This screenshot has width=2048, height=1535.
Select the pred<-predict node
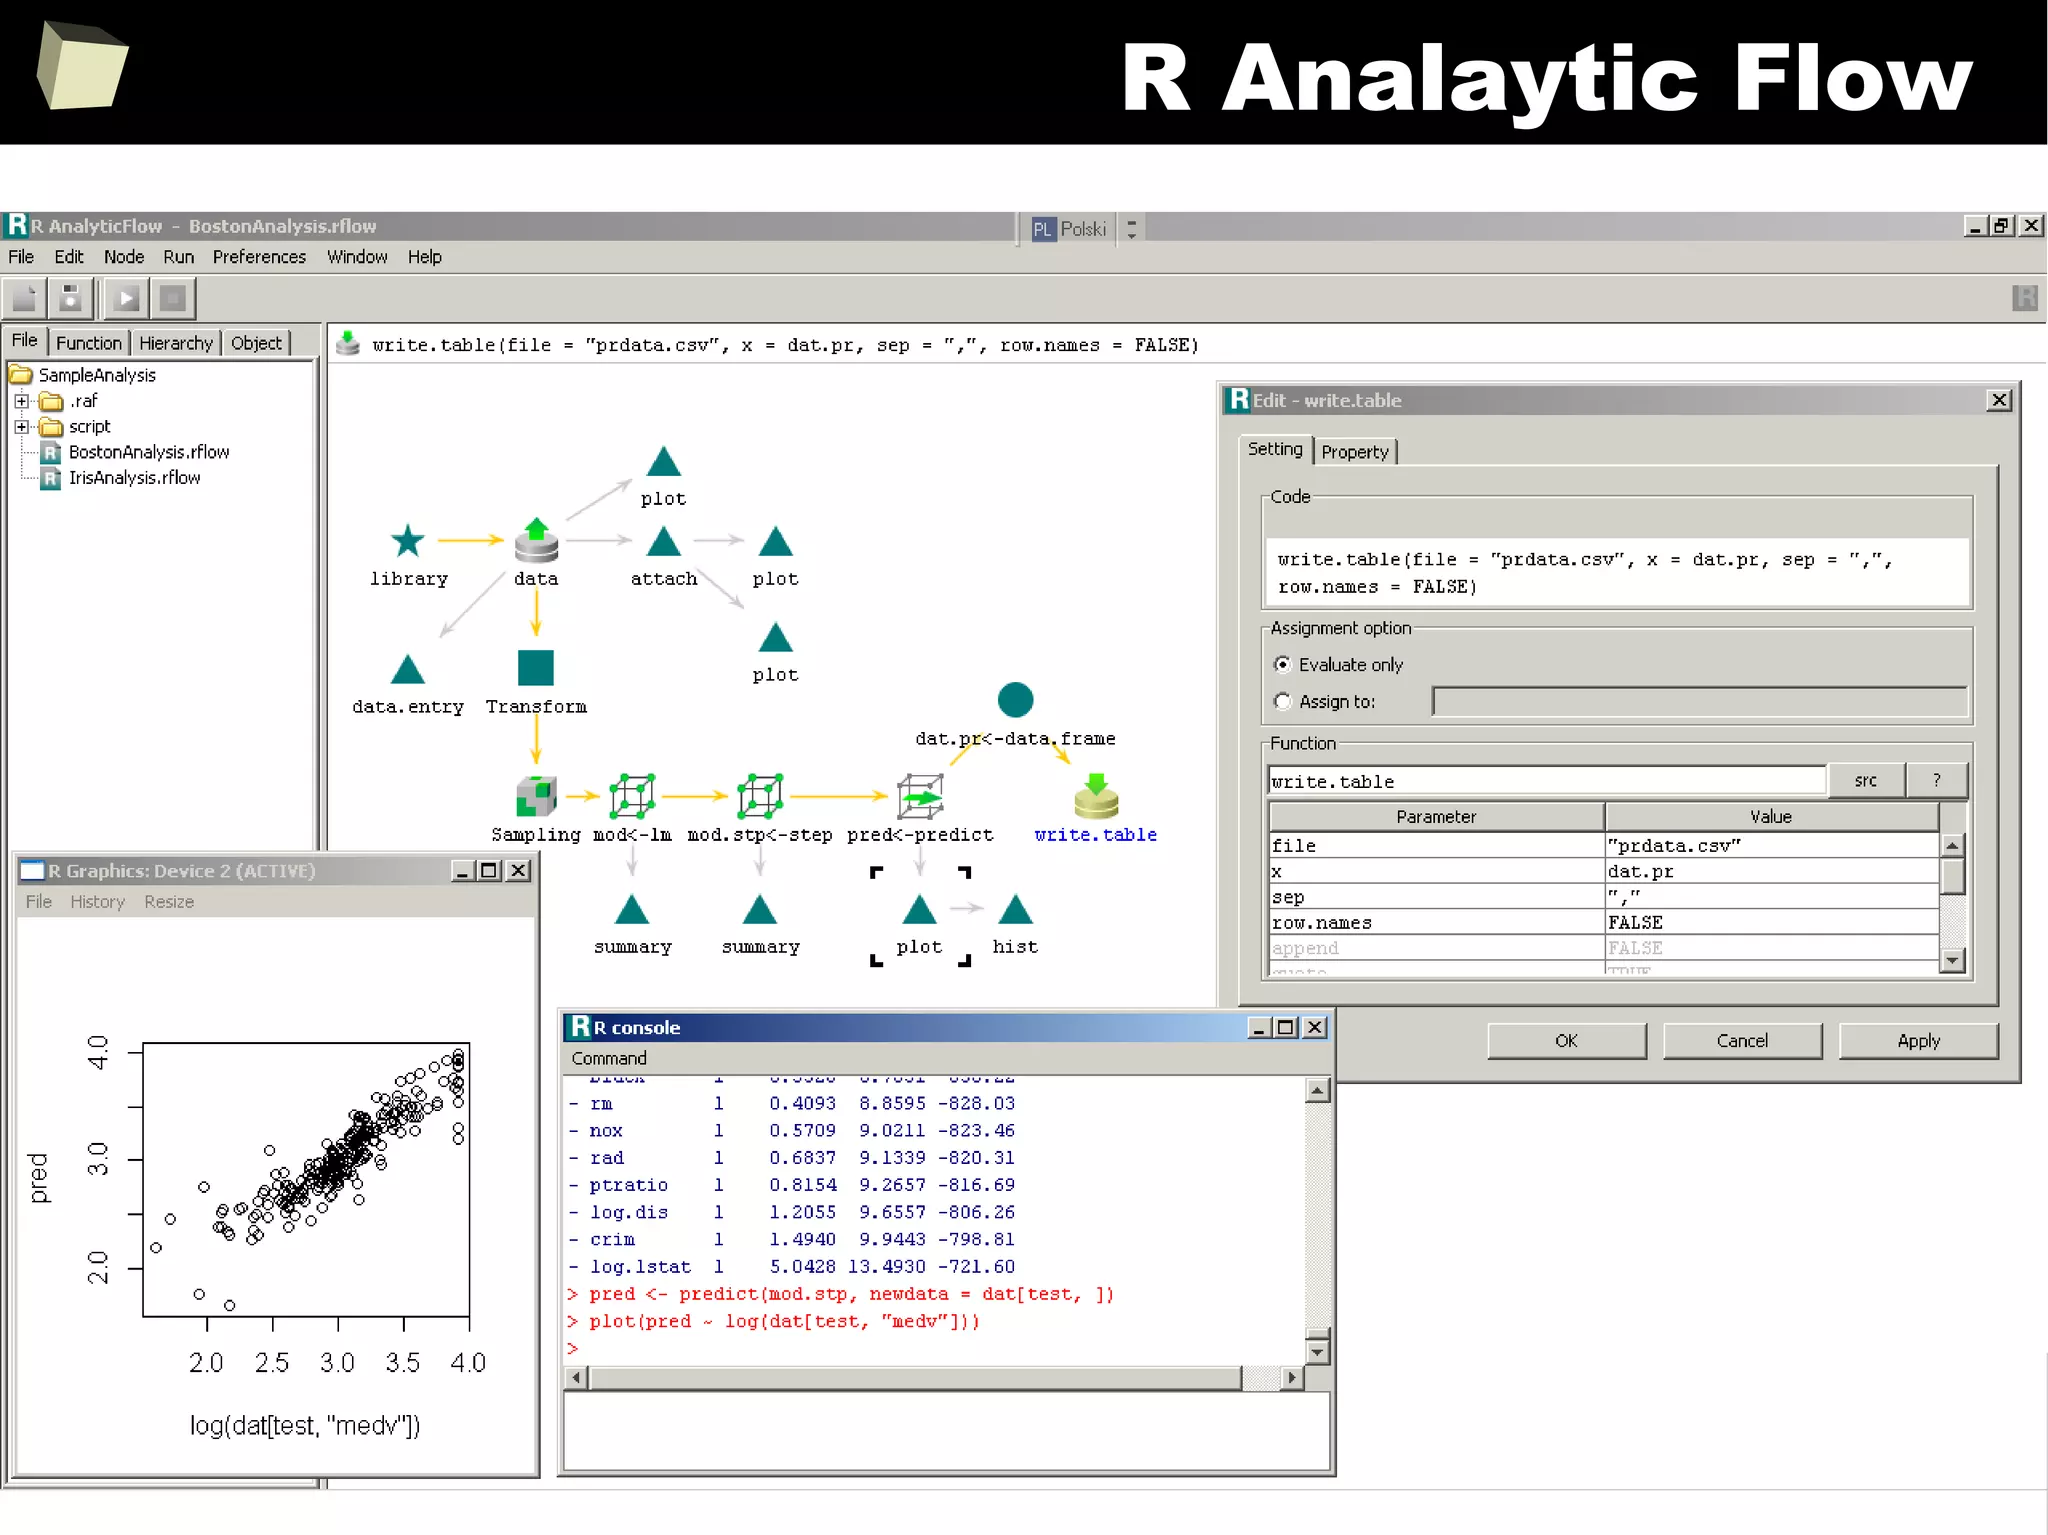point(920,797)
